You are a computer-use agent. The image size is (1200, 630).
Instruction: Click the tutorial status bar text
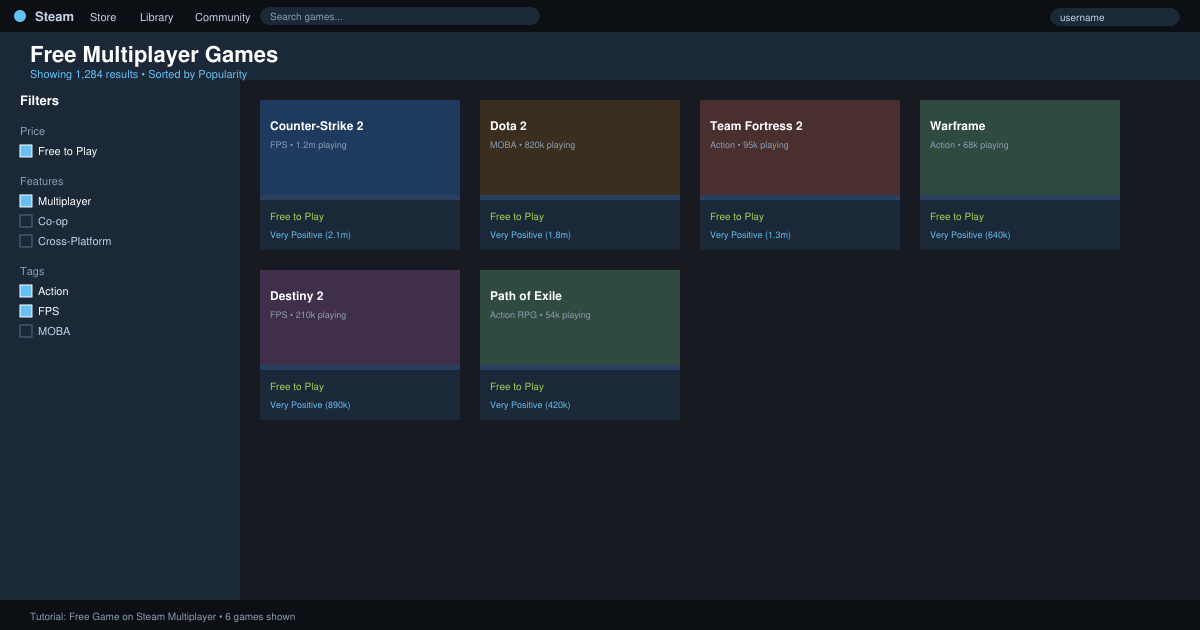tap(162, 617)
